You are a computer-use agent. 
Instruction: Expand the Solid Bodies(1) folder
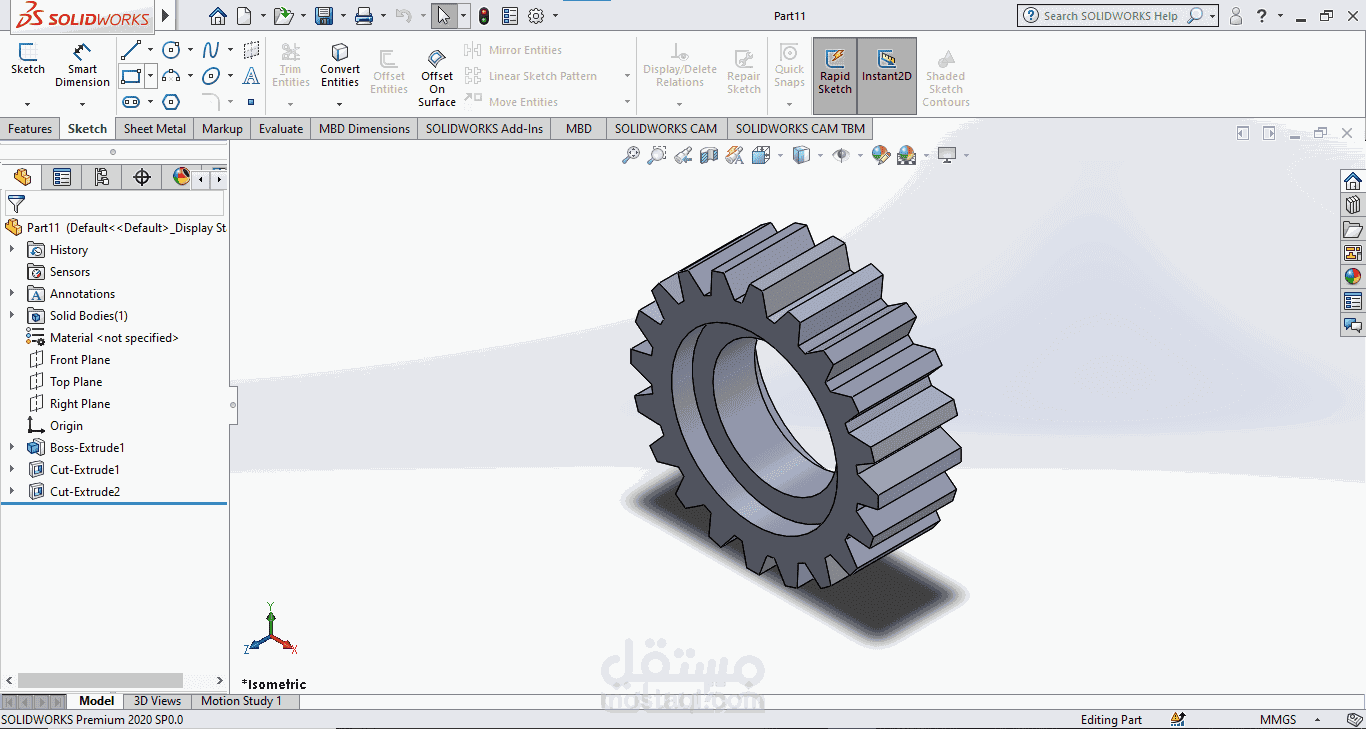point(12,315)
